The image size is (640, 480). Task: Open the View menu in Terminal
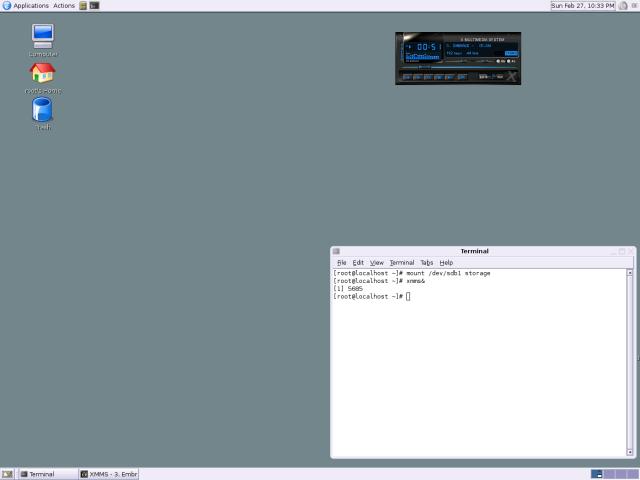coord(376,262)
